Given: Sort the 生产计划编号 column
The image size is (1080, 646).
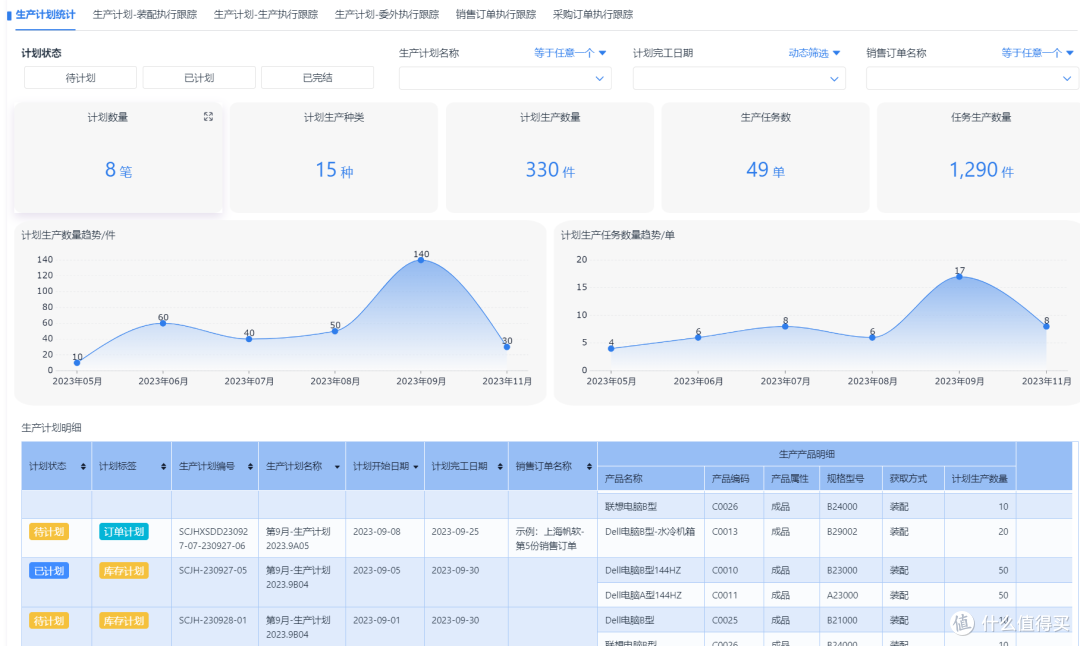Looking at the screenshot, I should (250, 466).
